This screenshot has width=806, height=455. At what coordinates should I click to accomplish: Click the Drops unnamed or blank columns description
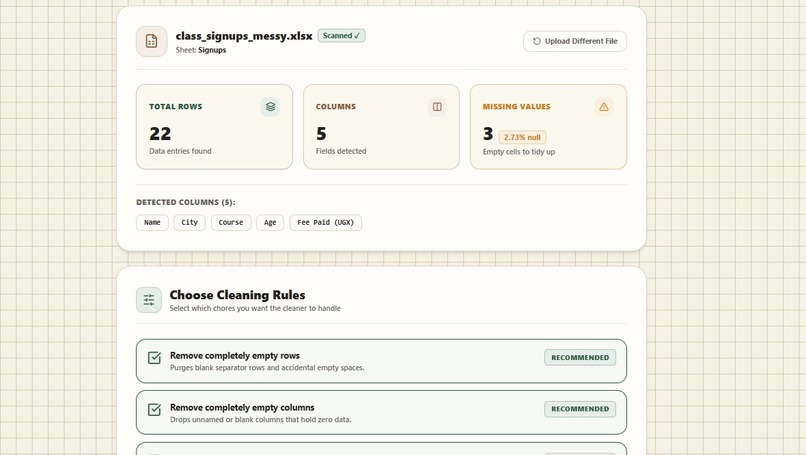(261, 420)
